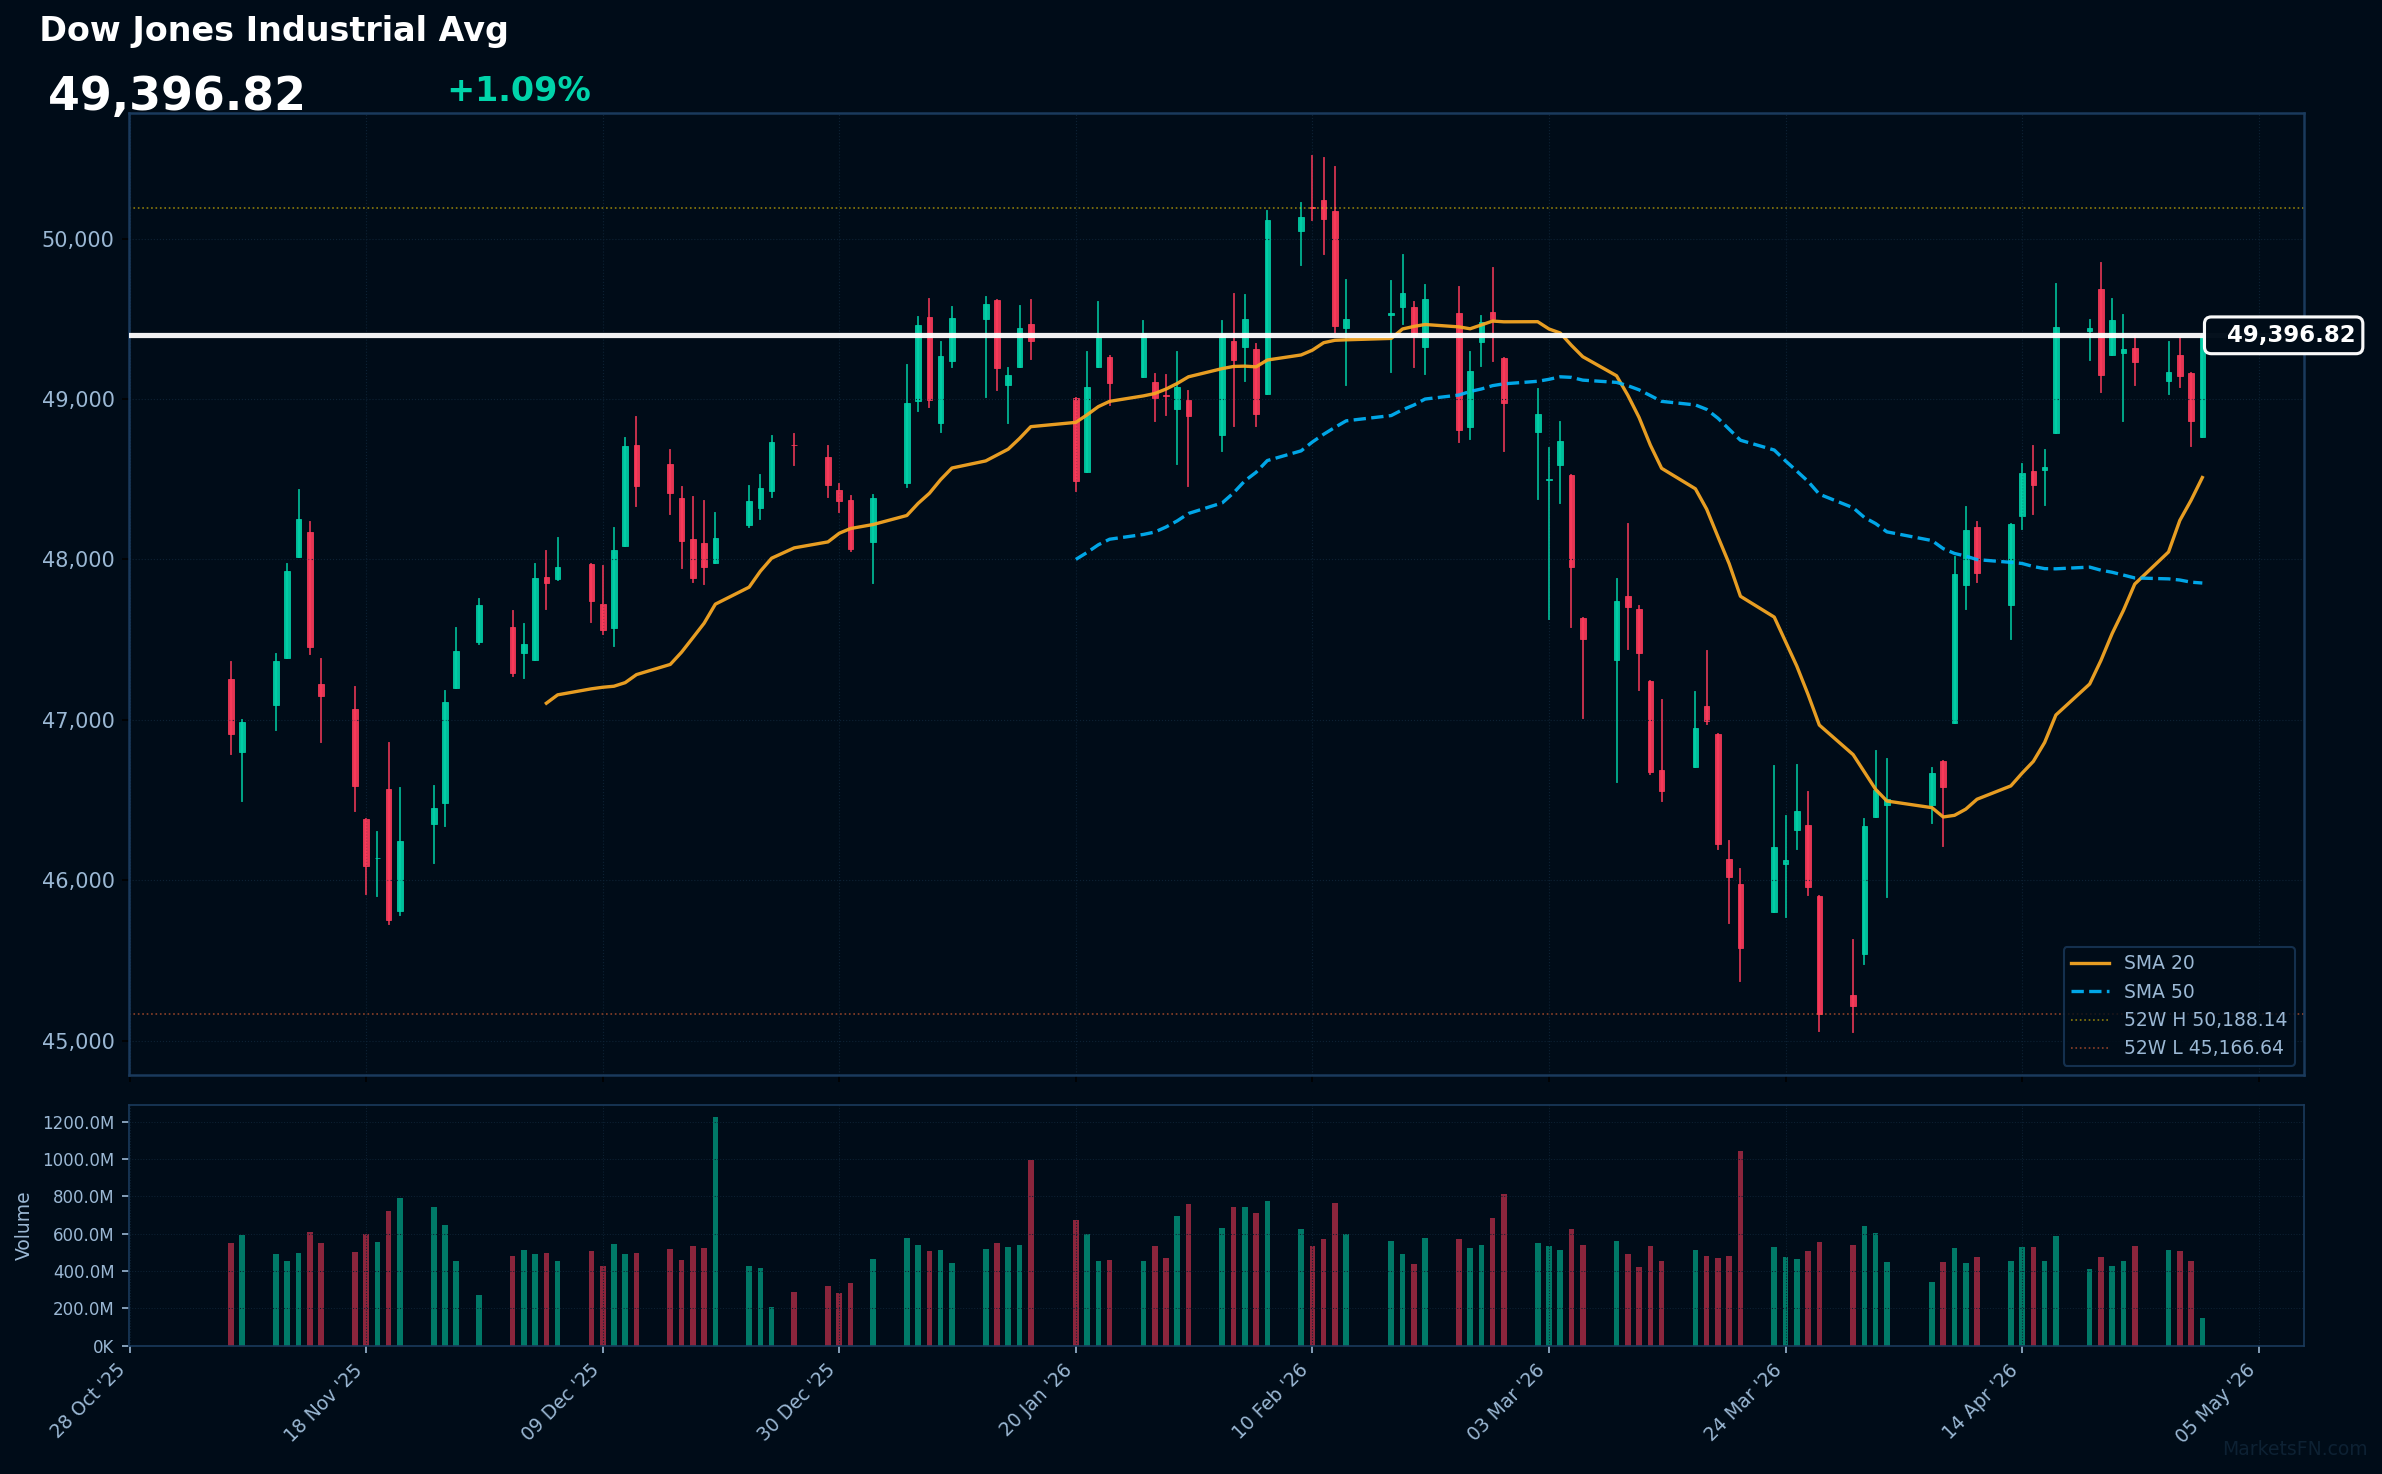
Task: Click the 0K volume axis label
Action: pos(103,1347)
